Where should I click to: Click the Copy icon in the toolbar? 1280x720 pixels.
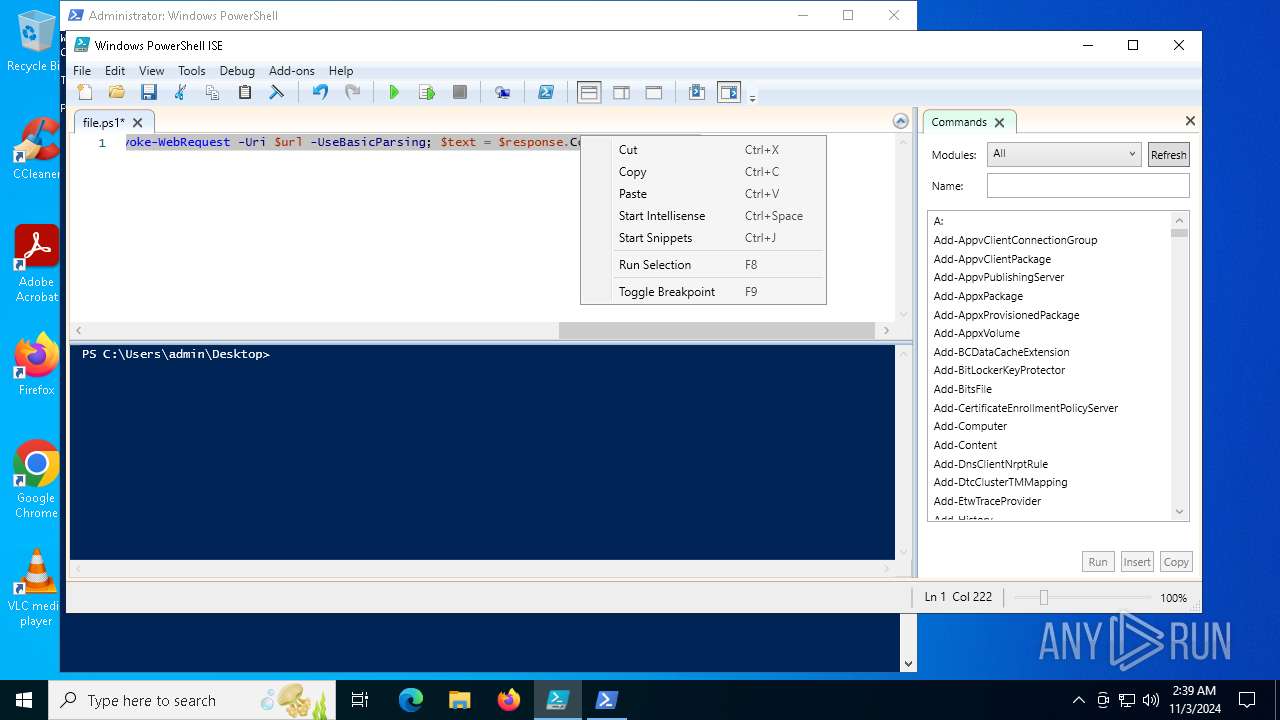(212, 92)
